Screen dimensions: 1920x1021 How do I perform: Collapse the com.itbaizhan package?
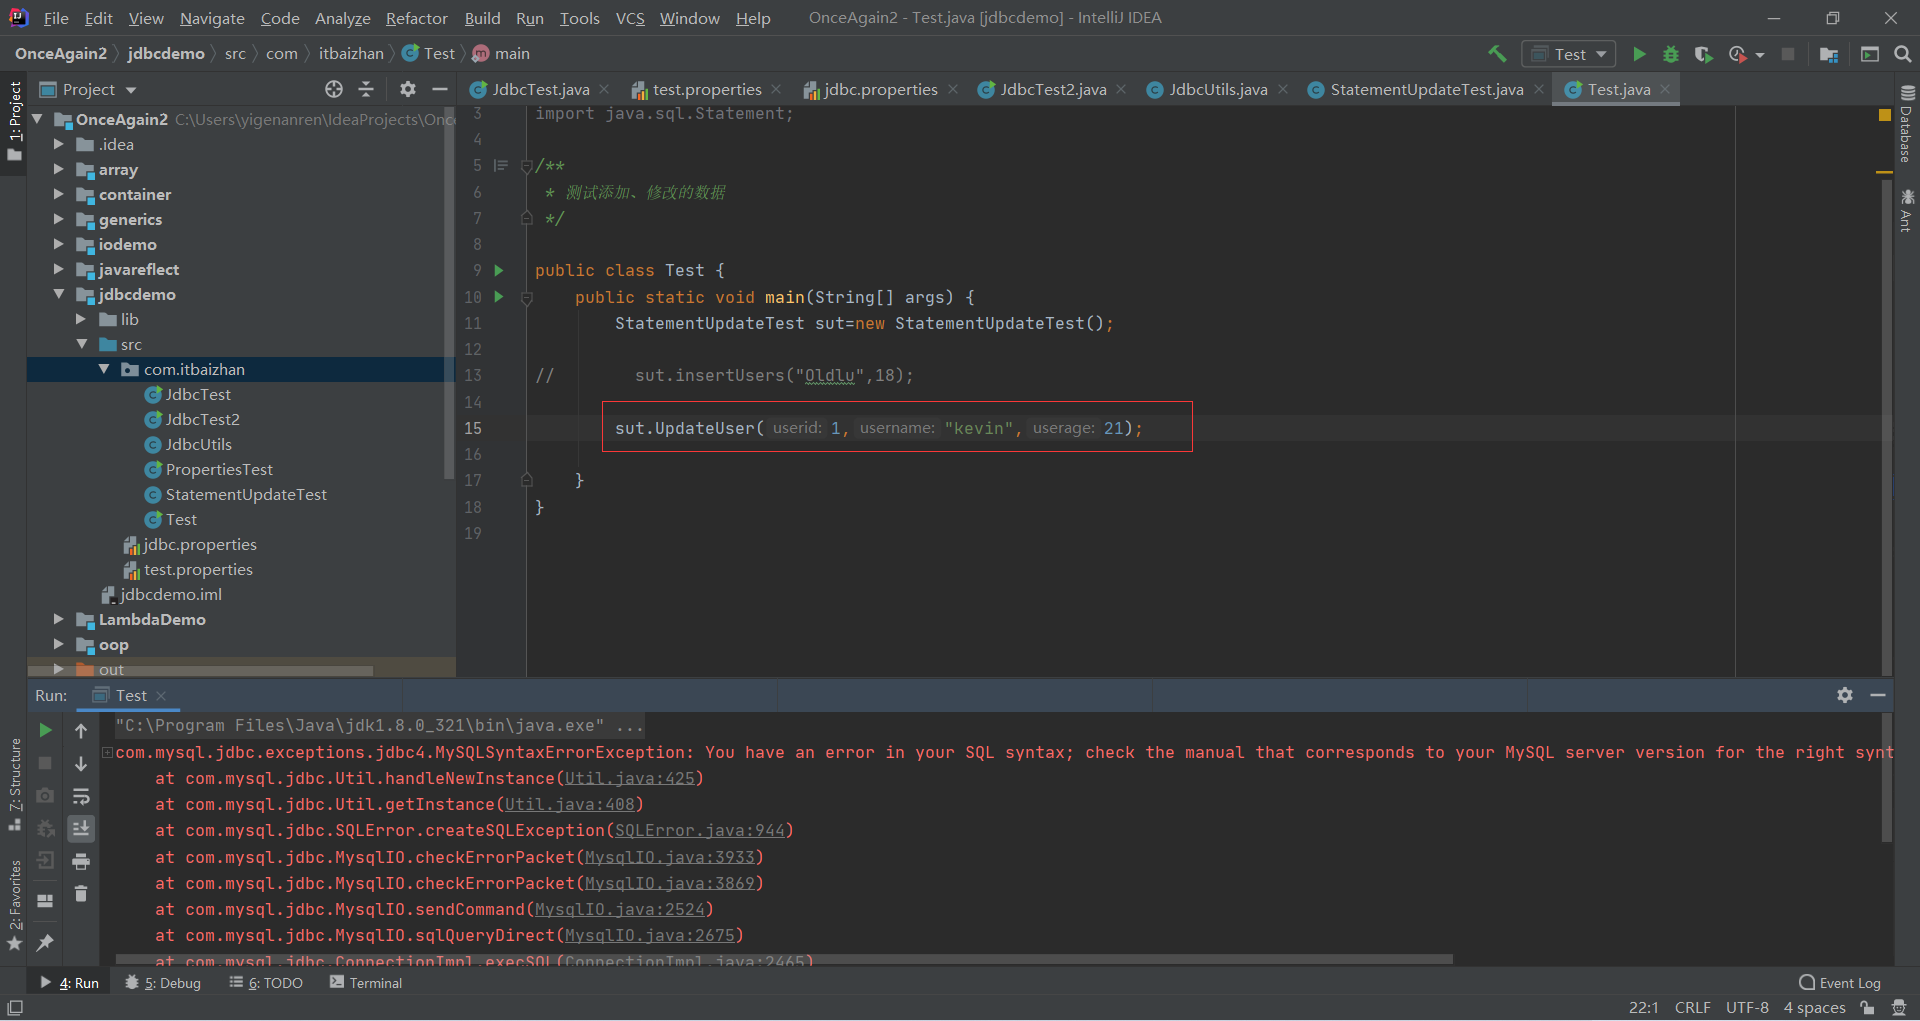tap(104, 369)
